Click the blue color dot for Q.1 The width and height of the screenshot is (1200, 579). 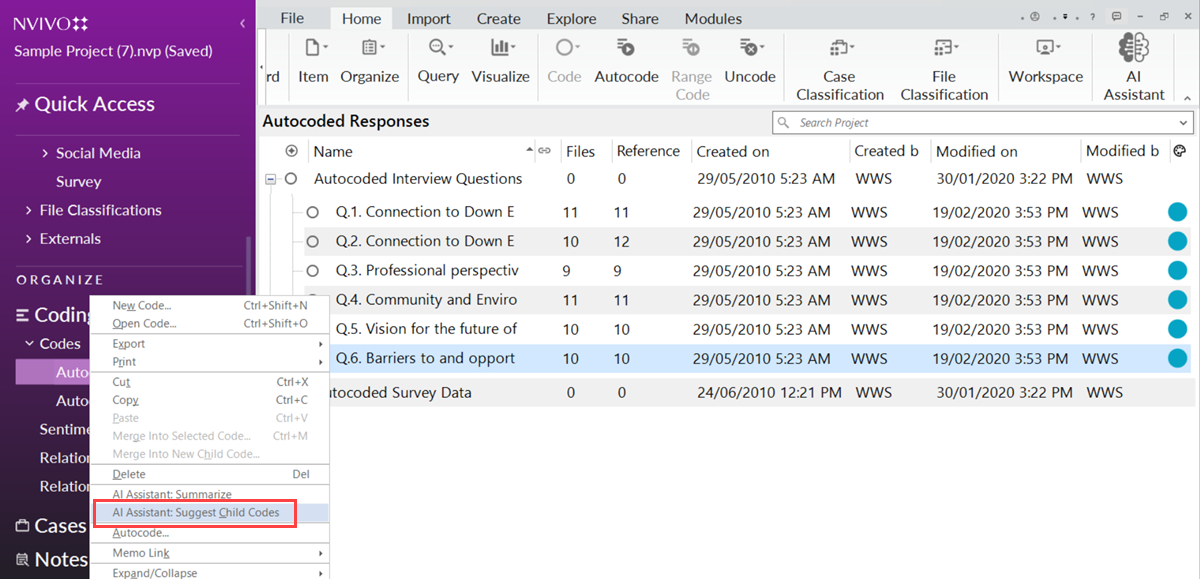tap(1177, 213)
